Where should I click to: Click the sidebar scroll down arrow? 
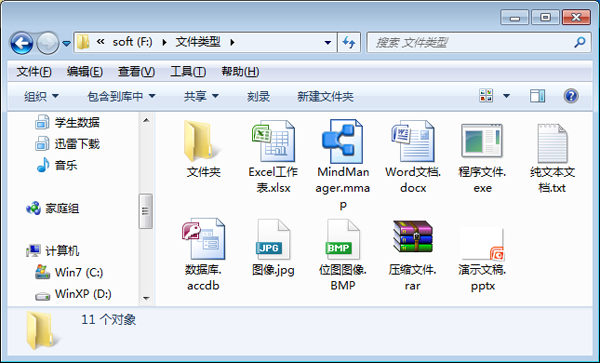point(146,298)
